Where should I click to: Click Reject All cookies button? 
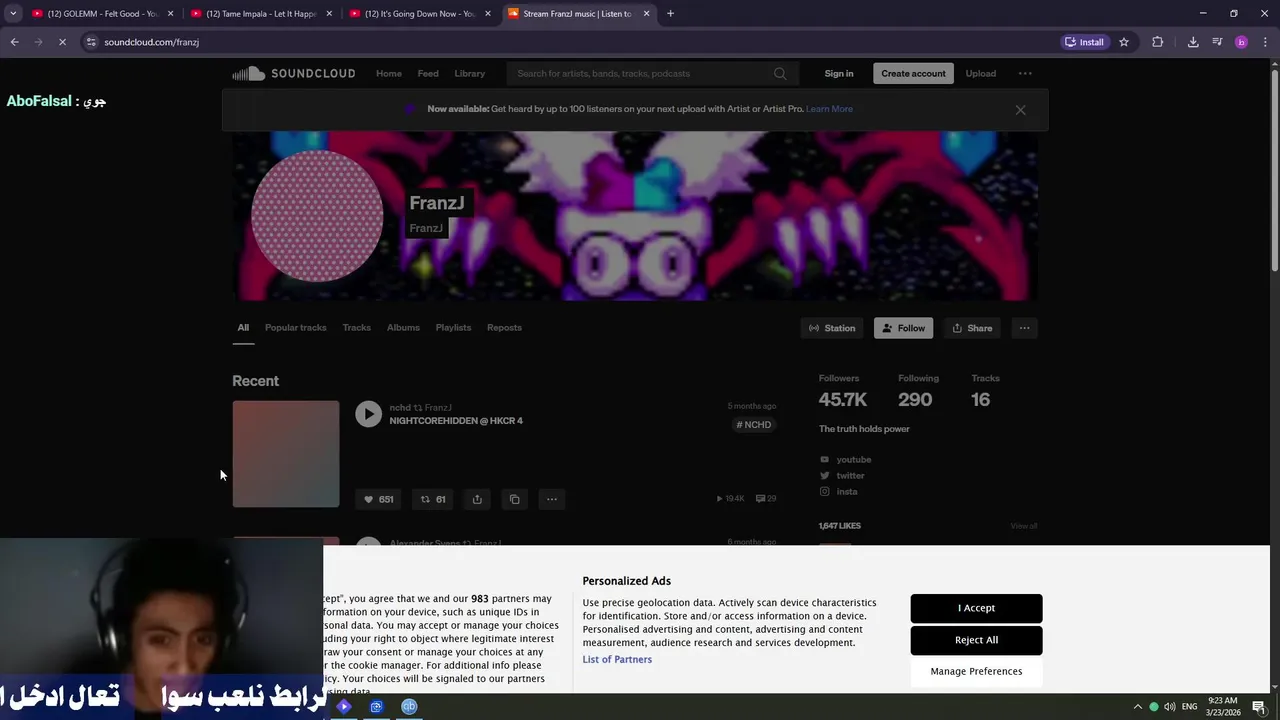(976, 640)
